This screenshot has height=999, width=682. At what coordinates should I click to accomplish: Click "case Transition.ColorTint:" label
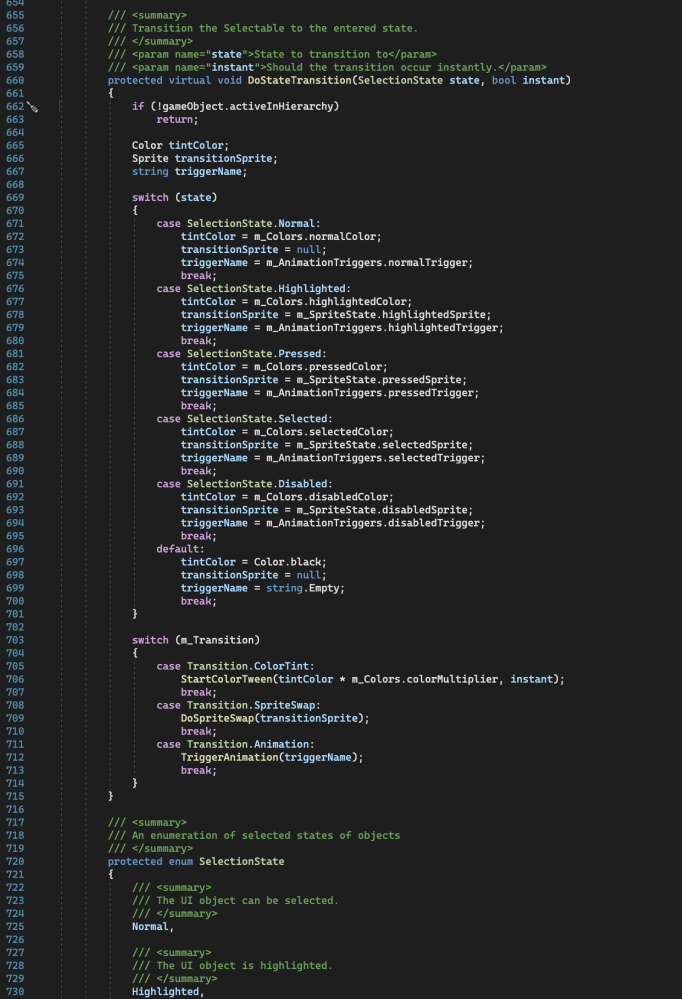pyautogui.click(x=236, y=666)
